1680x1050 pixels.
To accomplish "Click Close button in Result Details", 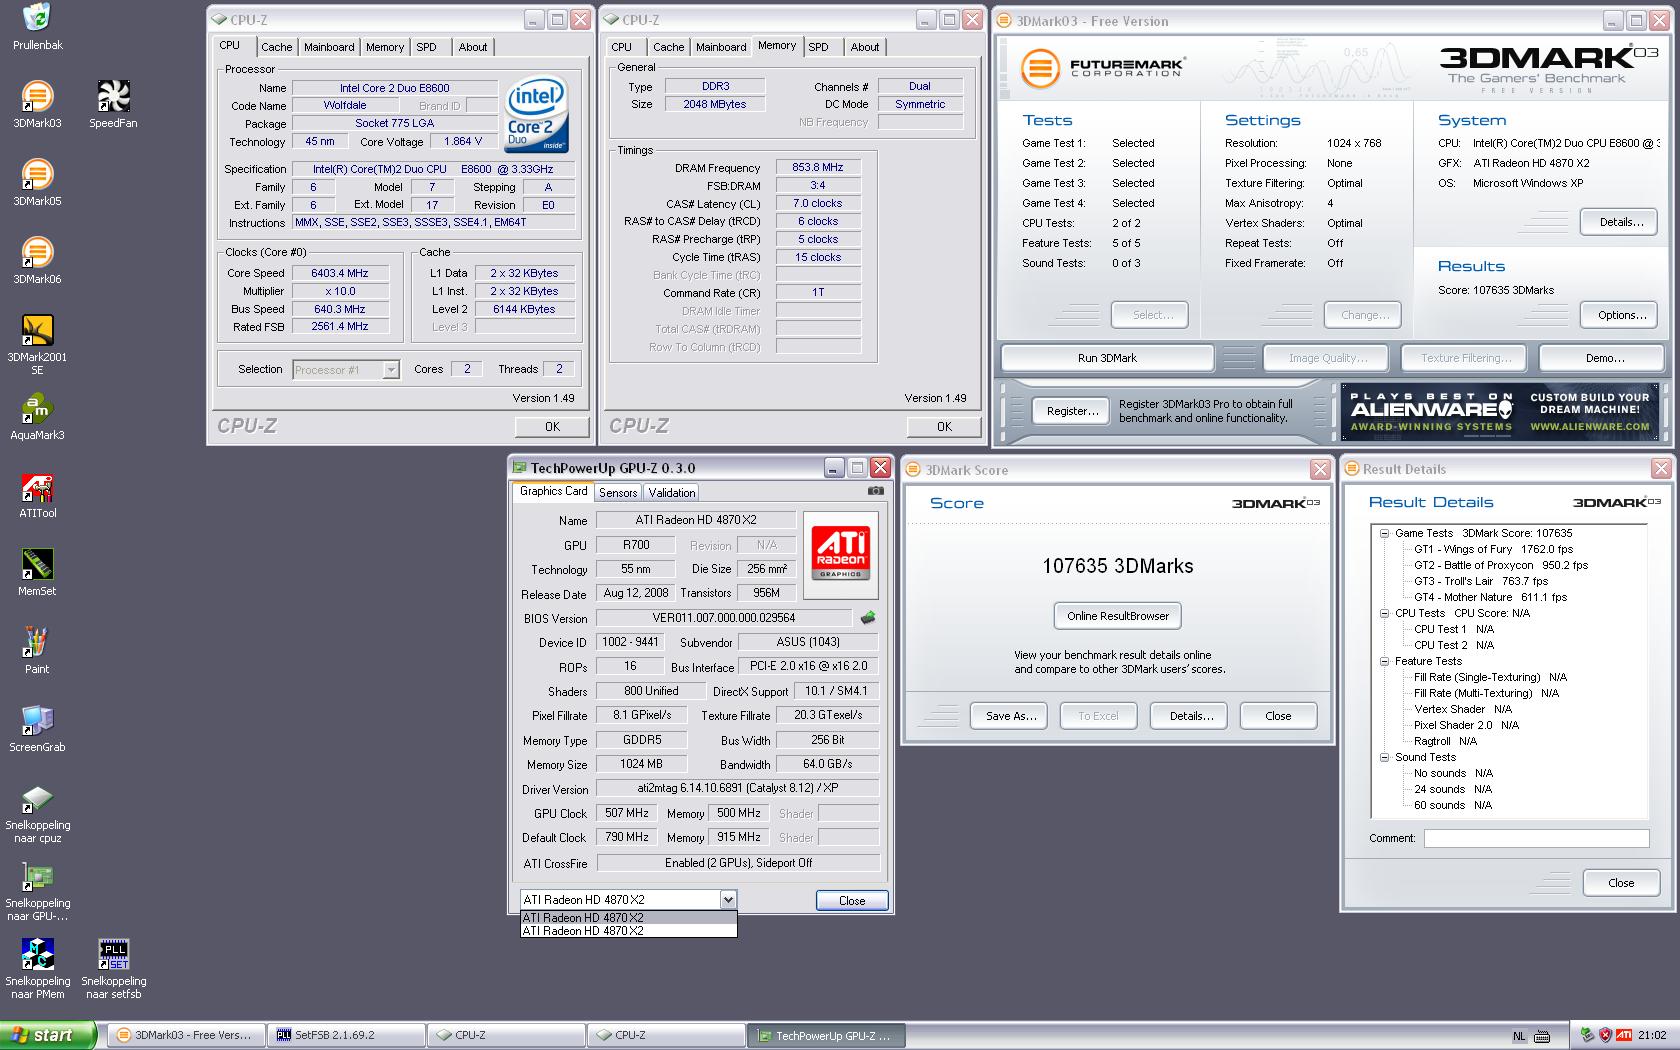I will [1621, 883].
